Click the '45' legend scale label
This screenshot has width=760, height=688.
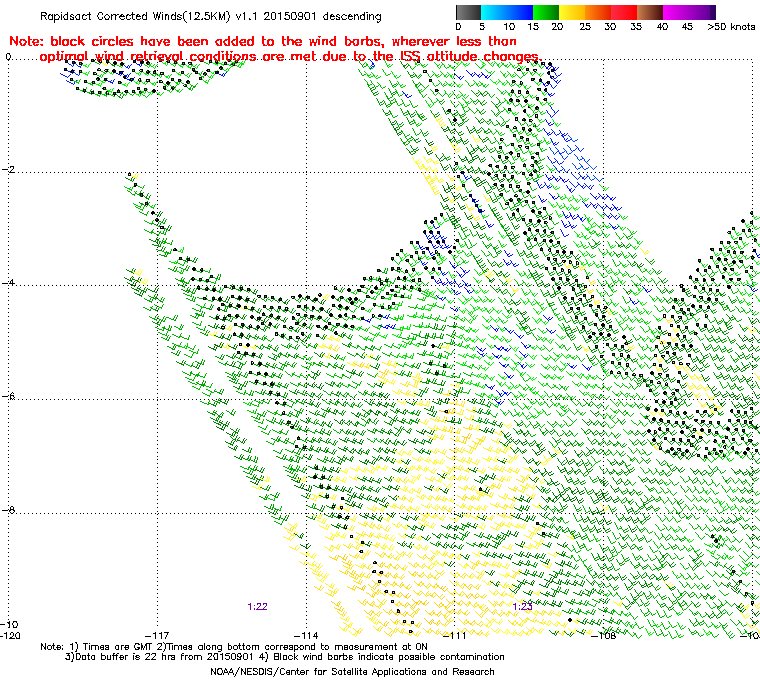(x=687, y=26)
